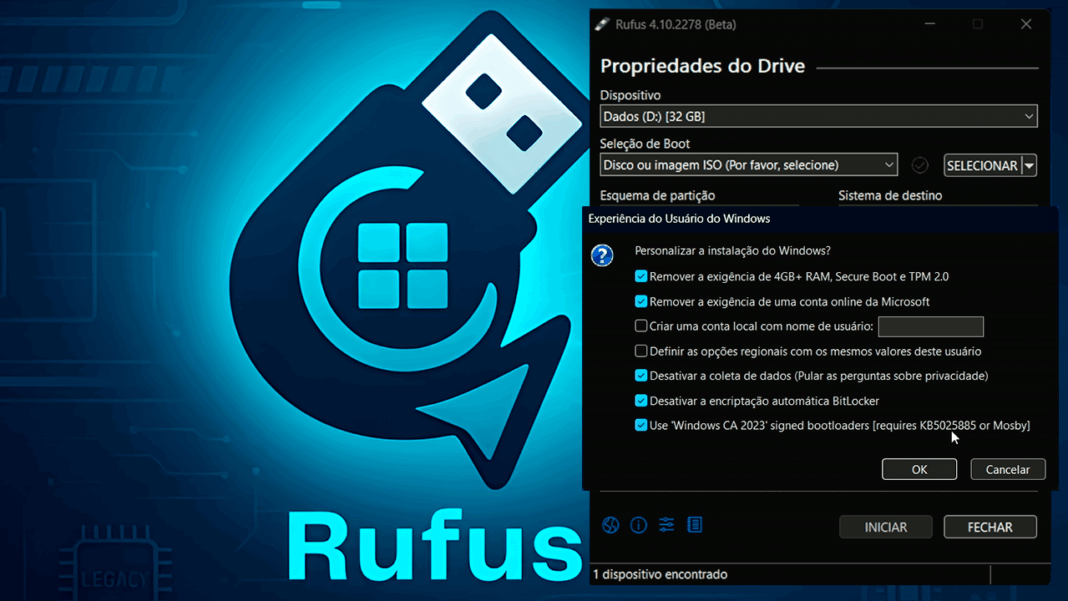
Task: Uncheck the Windows CA 2023 bootloaders option
Action: (640, 425)
